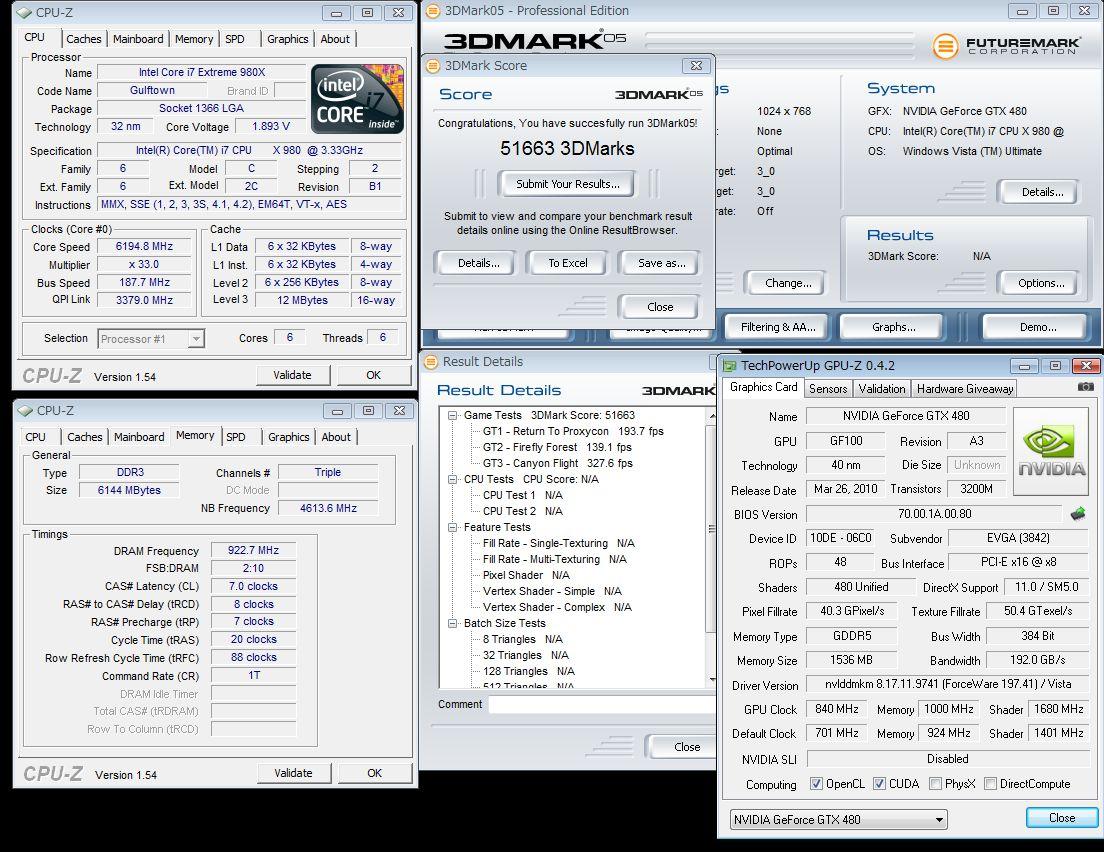The height and width of the screenshot is (852, 1104).
Task: Open Mainboard tab in top CPU-Z window
Action: (138, 39)
